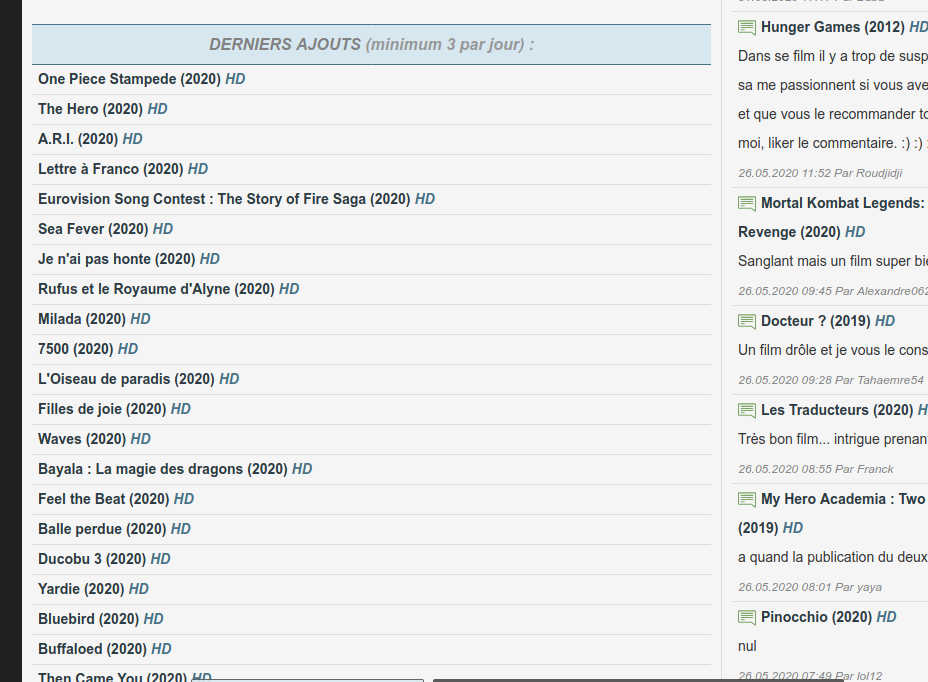Open Filles de joie (2020) link
Image resolution: width=928 pixels, height=682 pixels.
[x=114, y=409]
